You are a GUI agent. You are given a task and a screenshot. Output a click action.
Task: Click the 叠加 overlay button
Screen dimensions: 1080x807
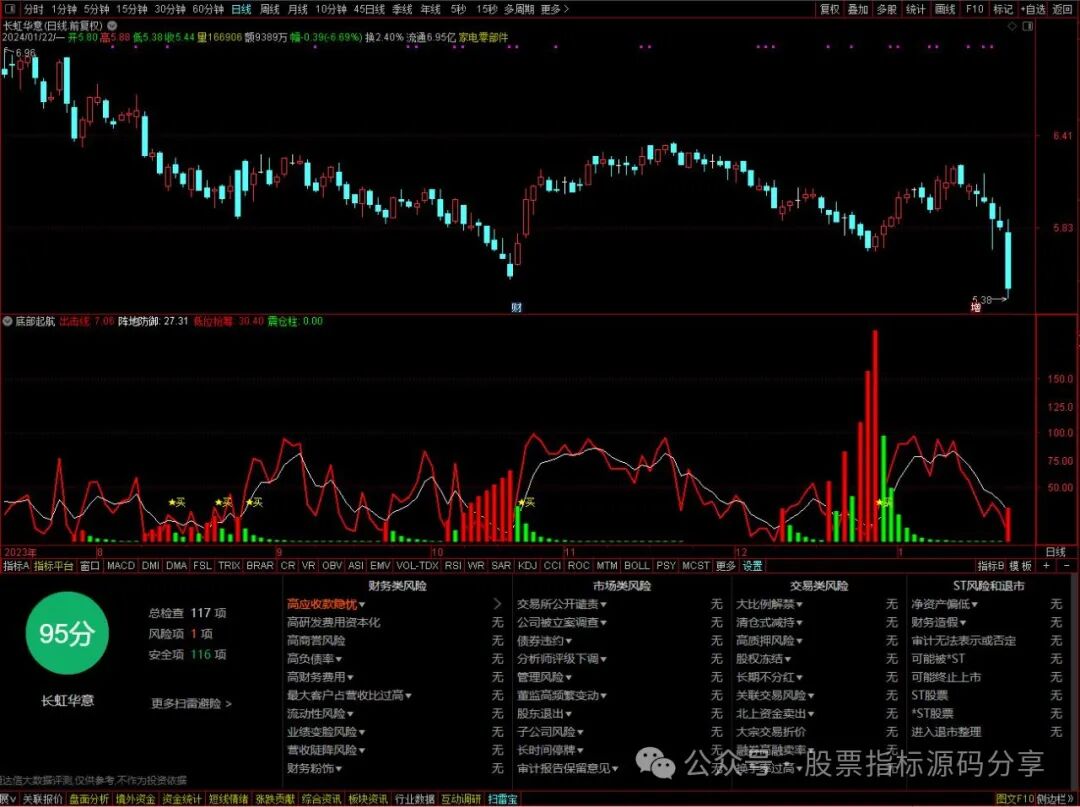pyautogui.click(x=858, y=9)
